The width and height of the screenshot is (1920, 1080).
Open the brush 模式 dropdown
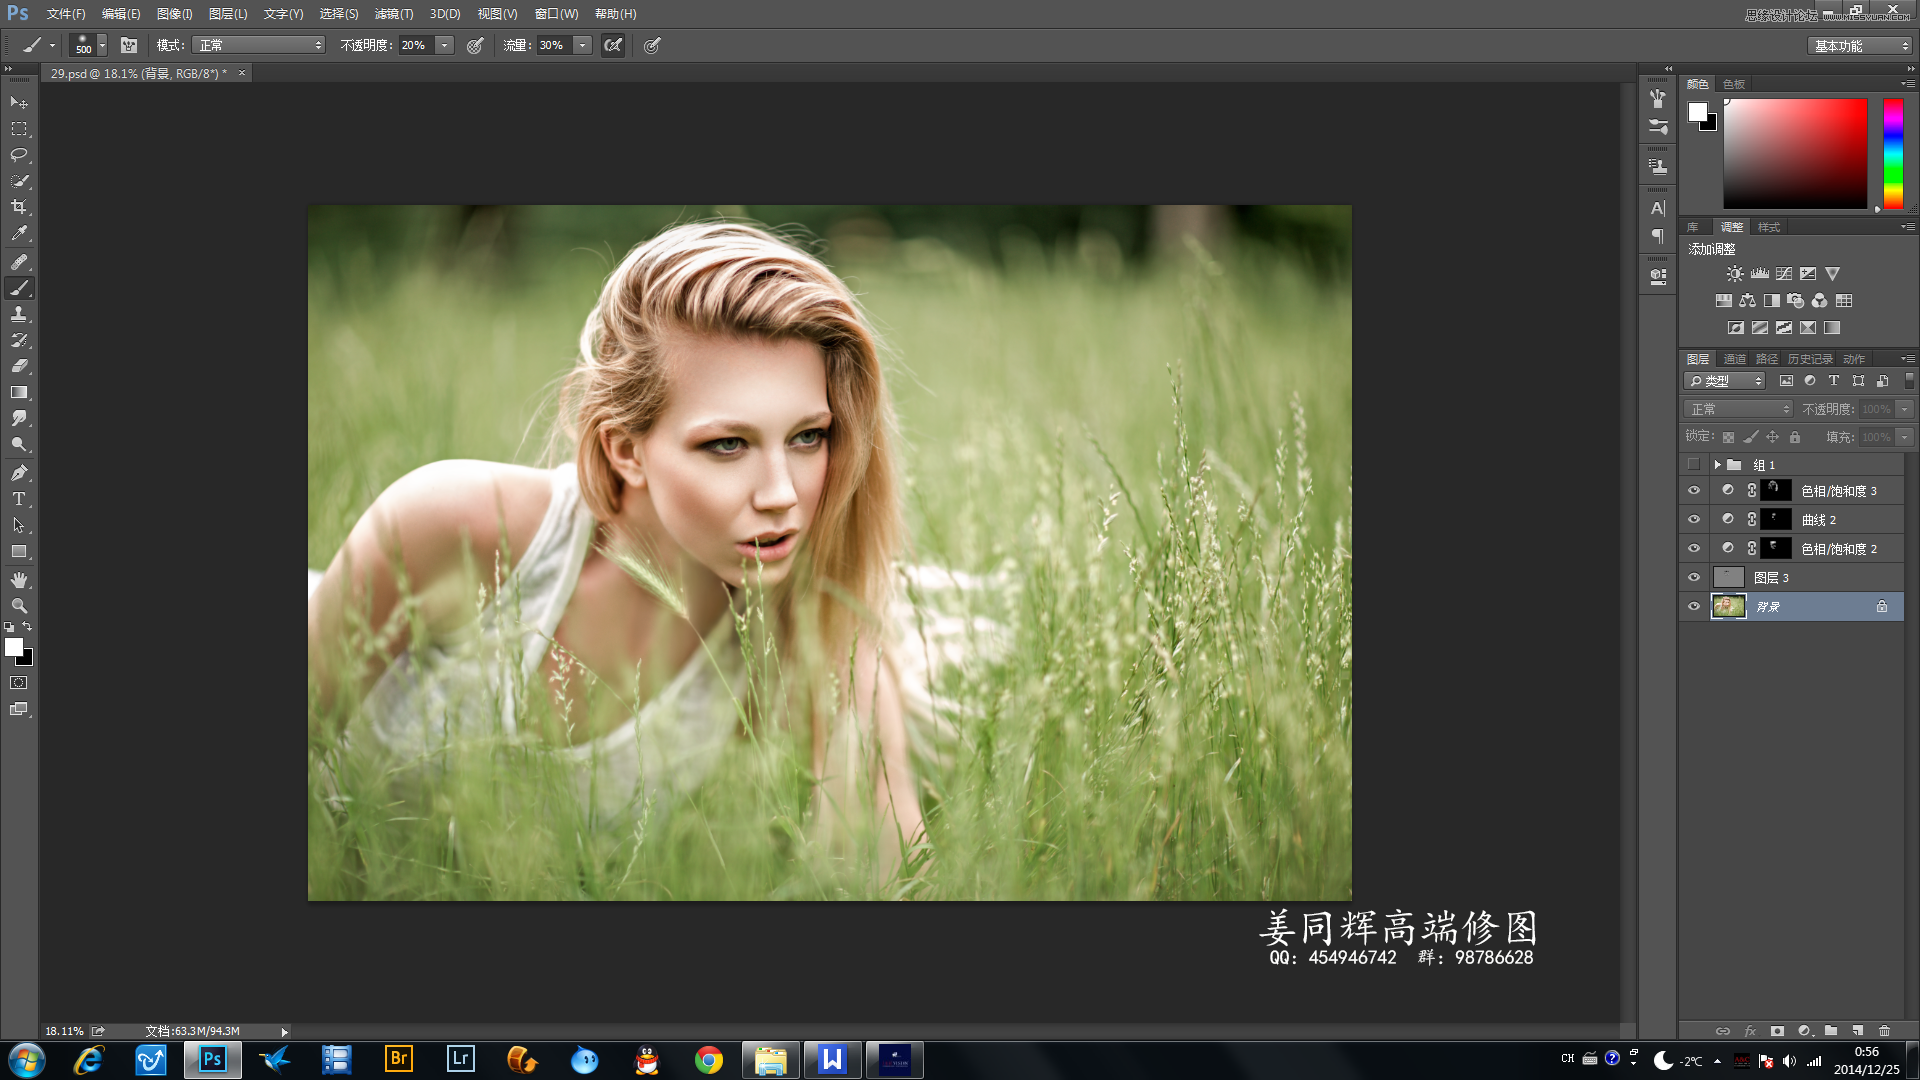pos(259,45)
